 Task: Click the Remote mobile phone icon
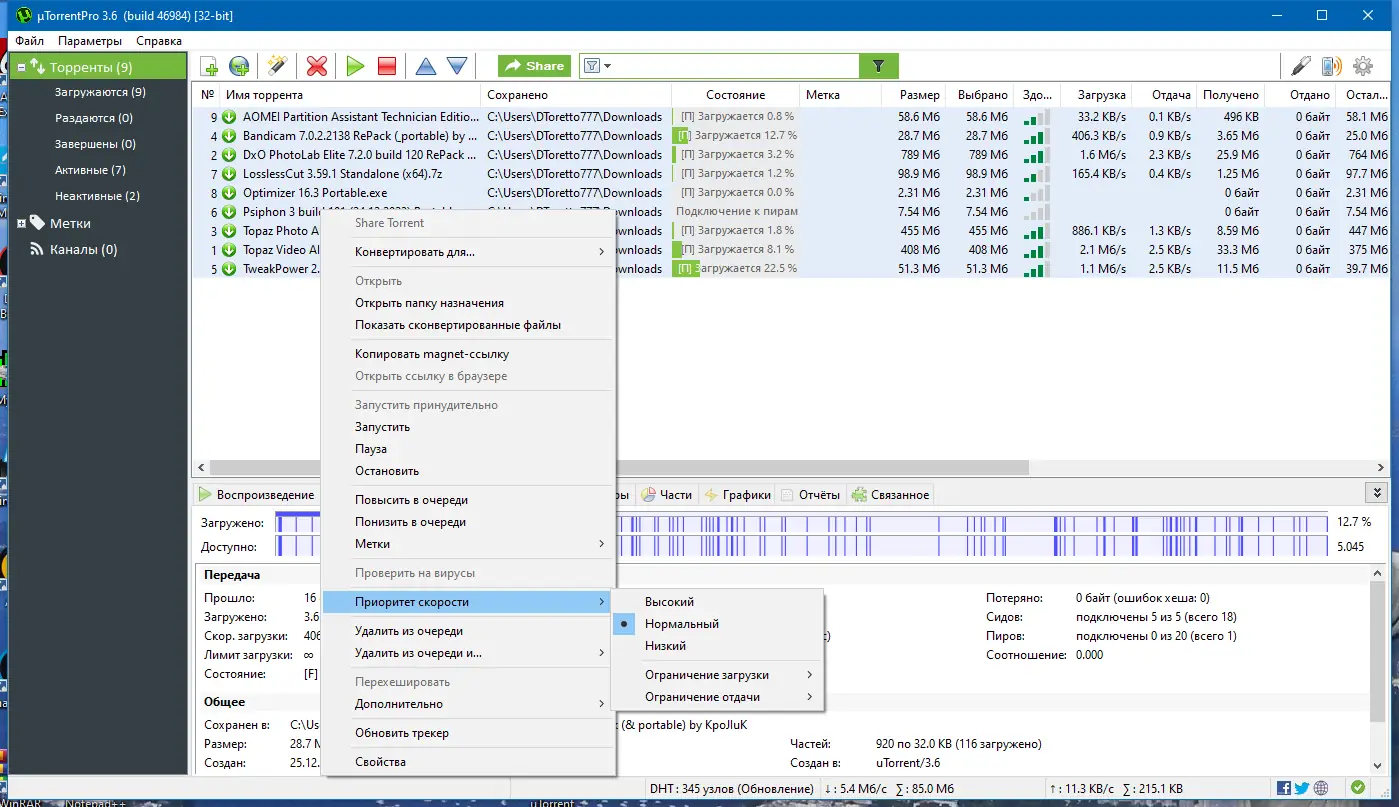click(x=1330, y=66)
